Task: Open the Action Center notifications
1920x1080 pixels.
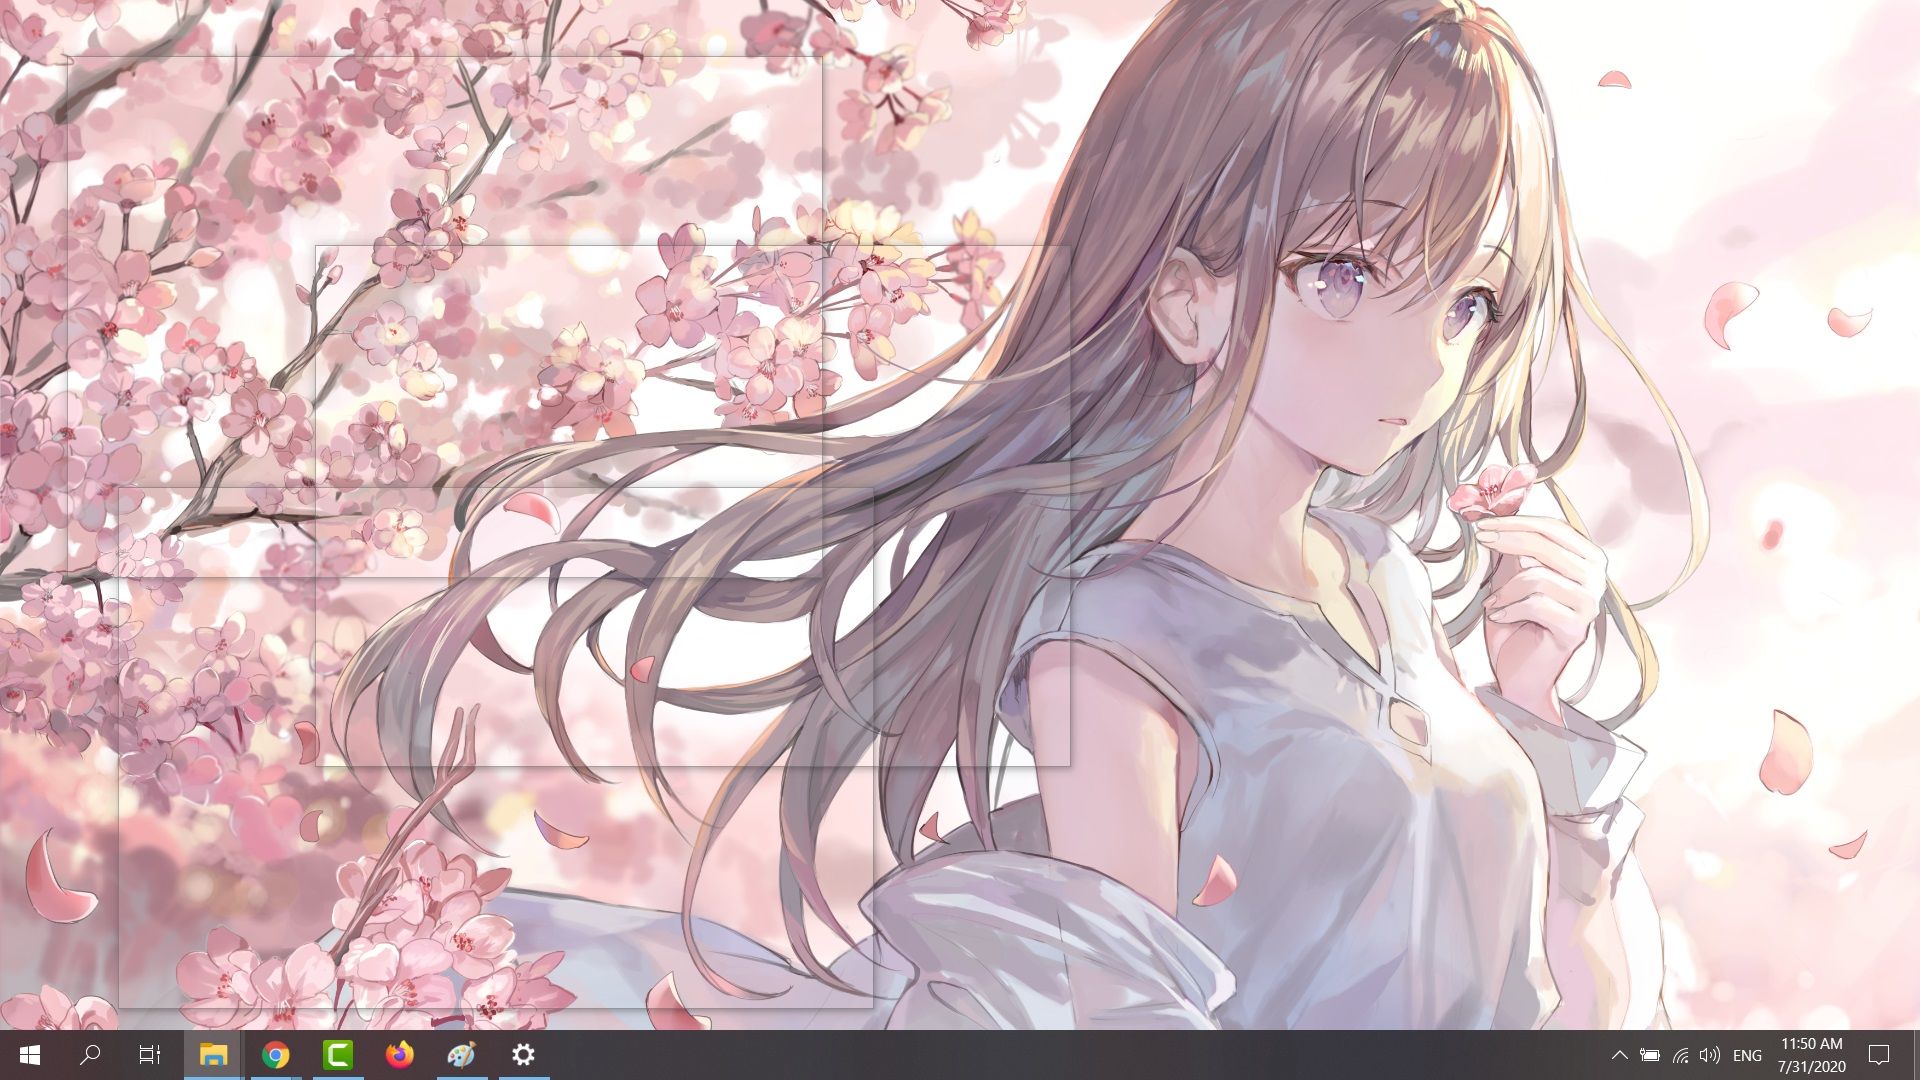Action: click(x=1879, y=1055)
